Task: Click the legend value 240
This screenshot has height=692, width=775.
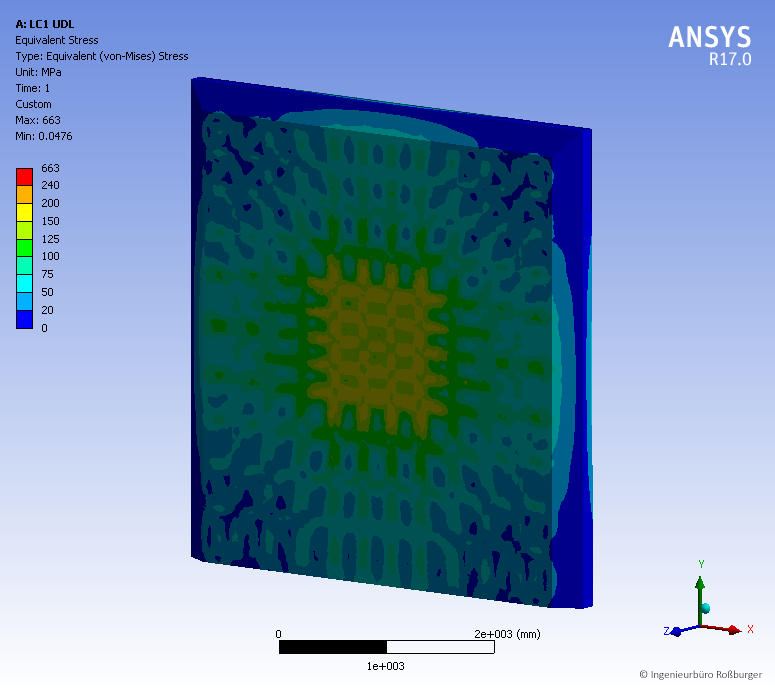Action: click(x=50, y=185)
